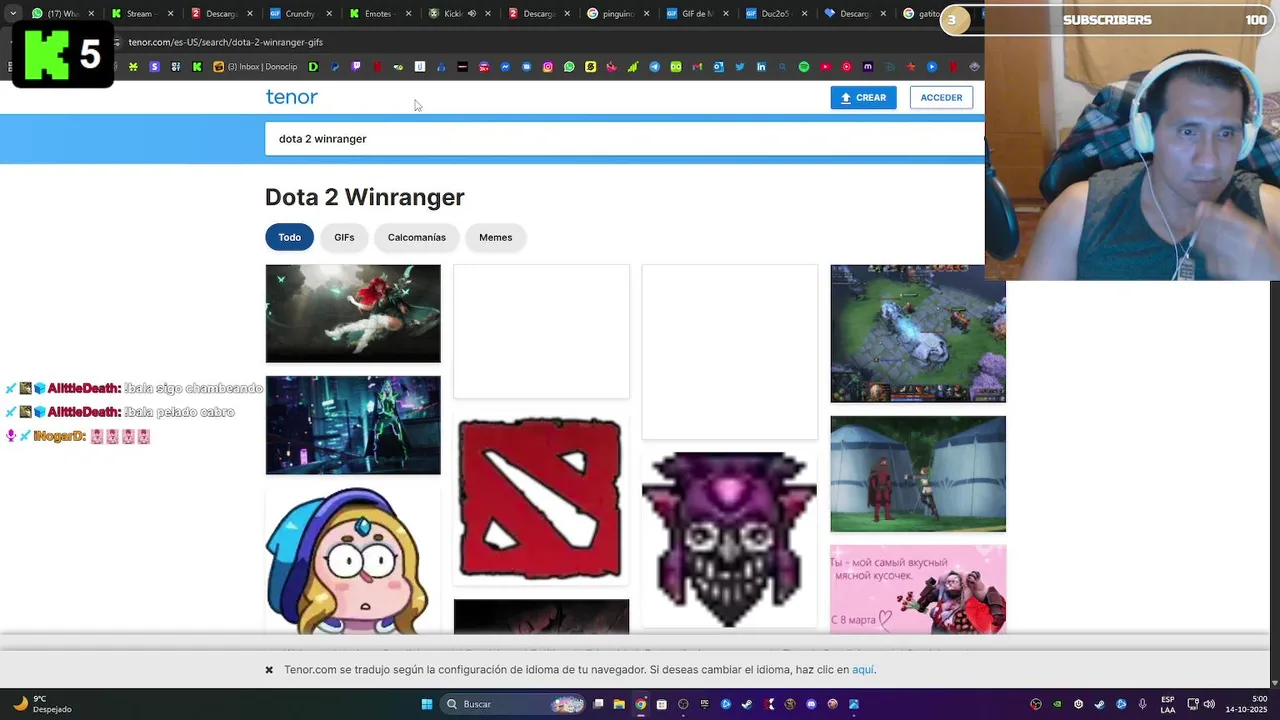This screenshot has height=720, width=1280.
Task: Open the pink 8 марта greeting GIF
Action: click(x=918, y=589)
